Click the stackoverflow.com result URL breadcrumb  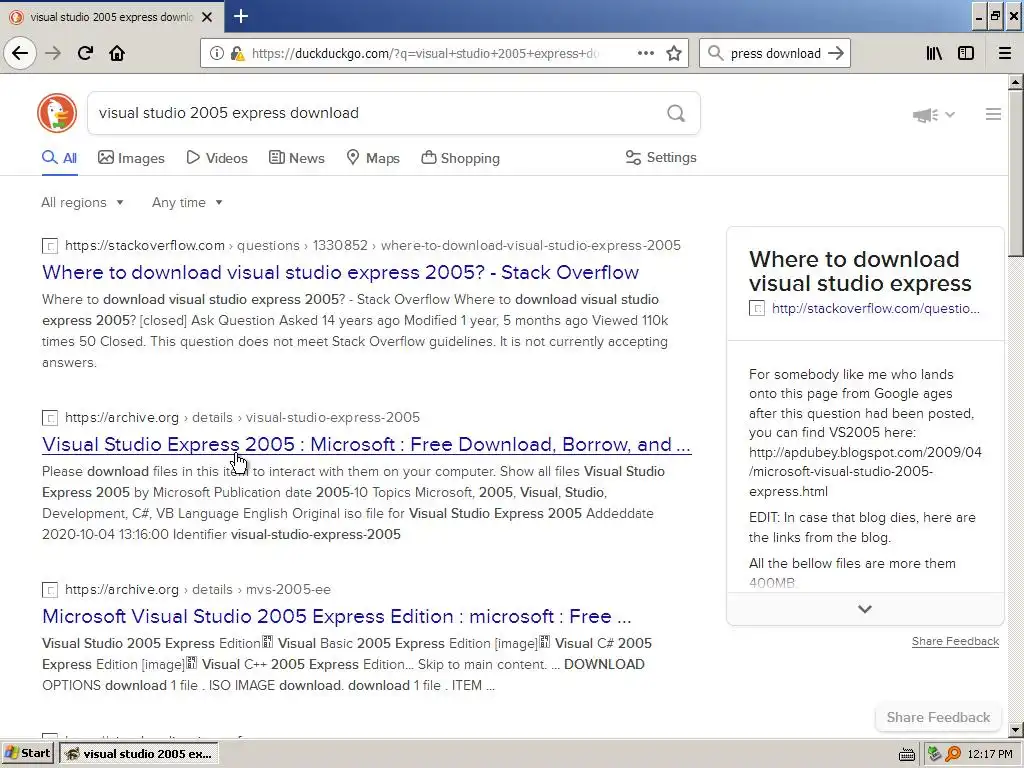pos(373,246)
